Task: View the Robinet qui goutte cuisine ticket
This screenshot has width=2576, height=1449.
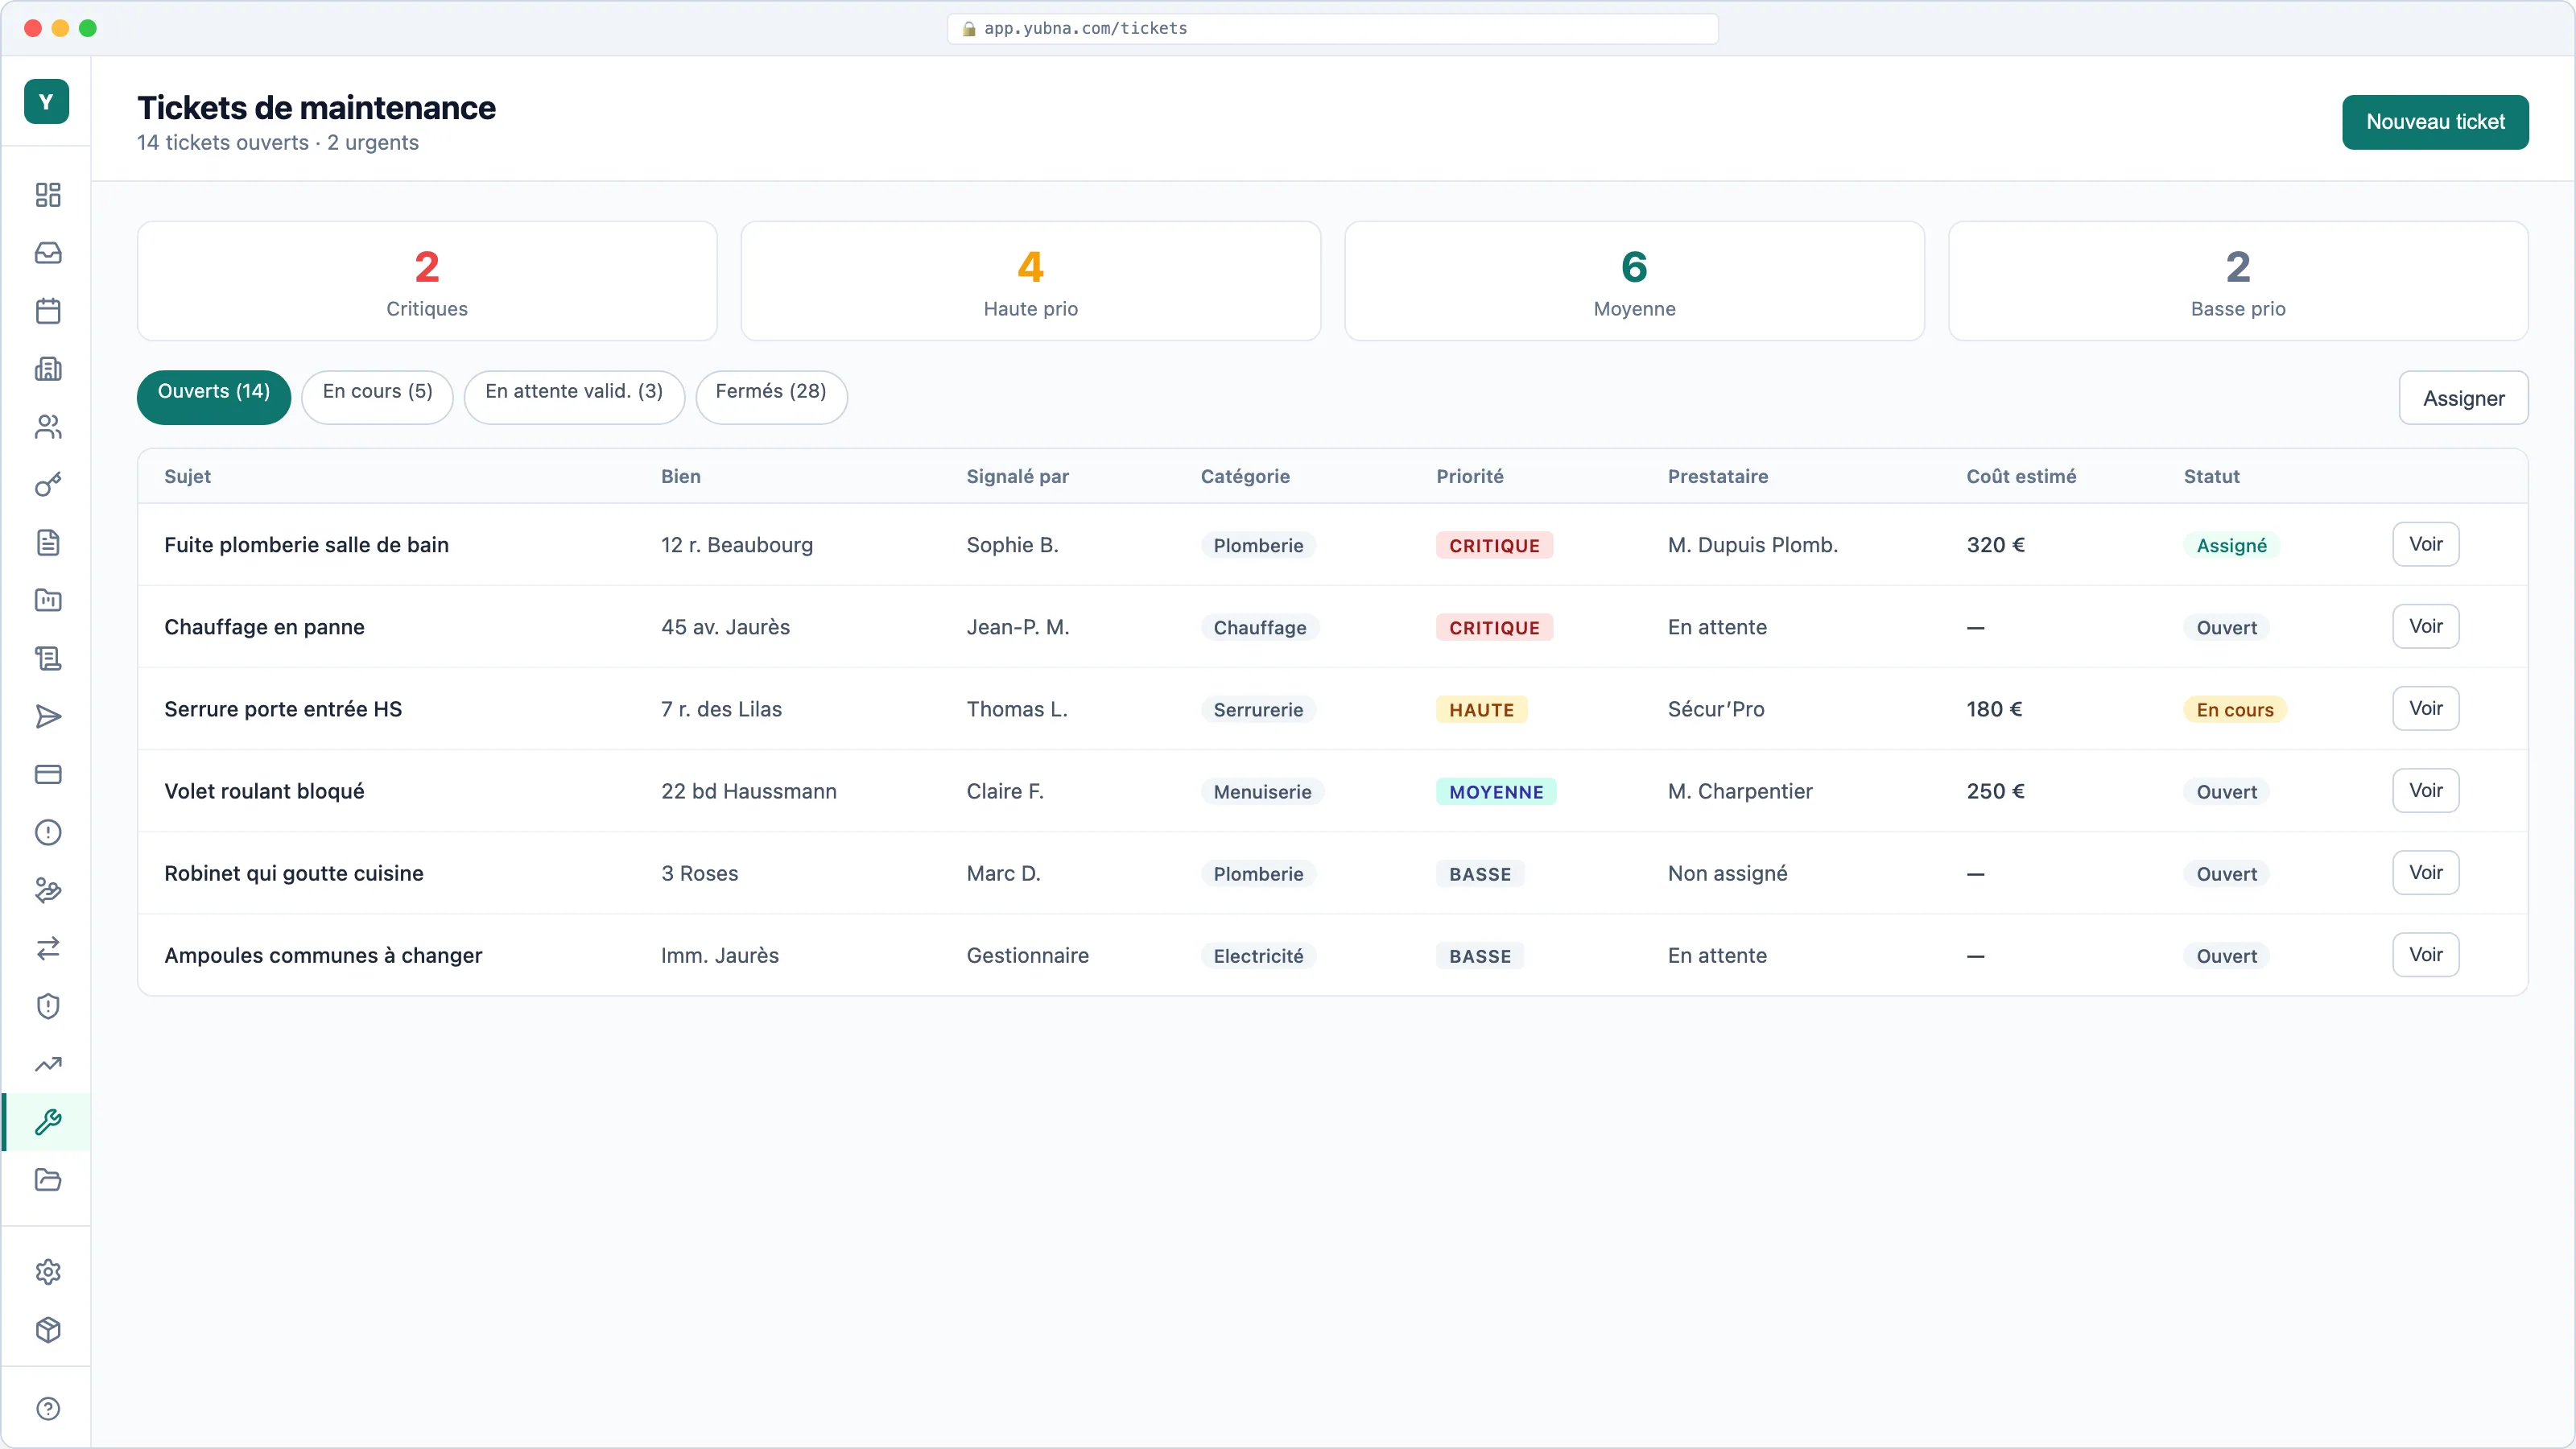Action: pyautogui.click(x=2426, y=872)
